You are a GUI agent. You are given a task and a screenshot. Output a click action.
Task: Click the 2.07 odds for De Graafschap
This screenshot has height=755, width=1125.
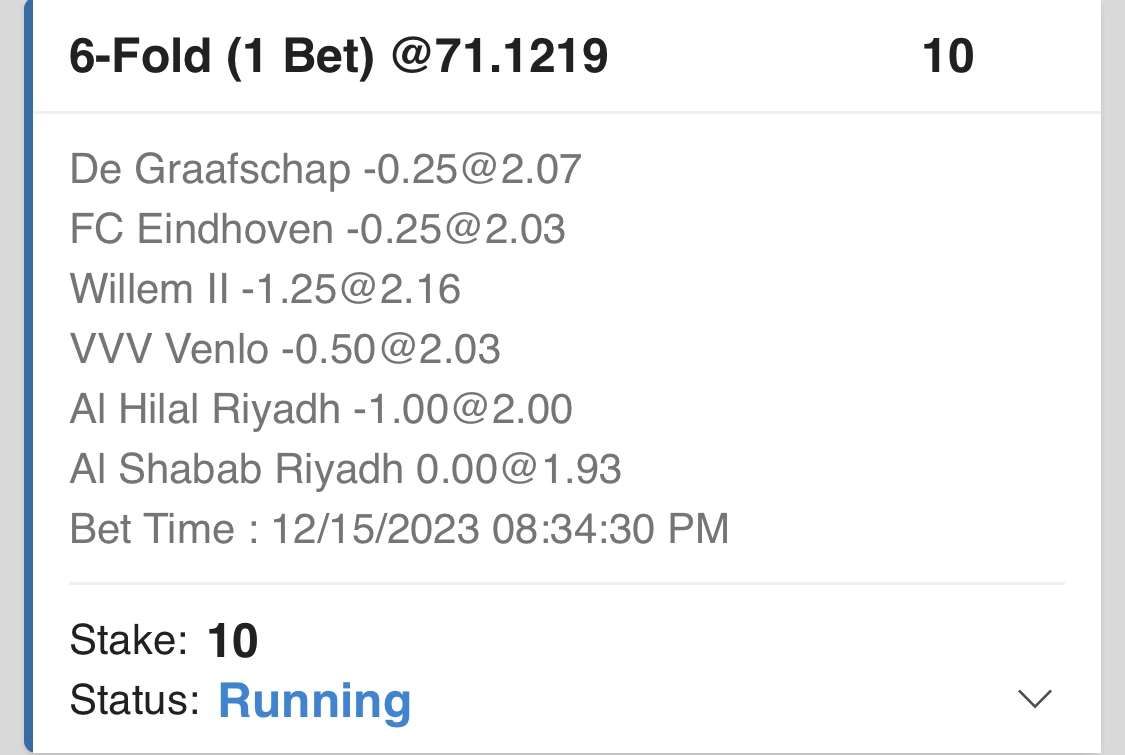click(543, 170)
